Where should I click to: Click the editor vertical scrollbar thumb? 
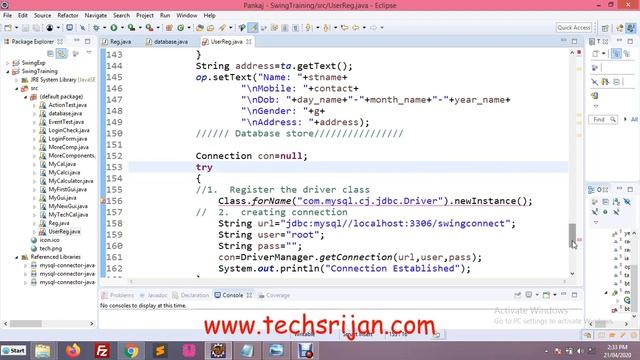572,236
